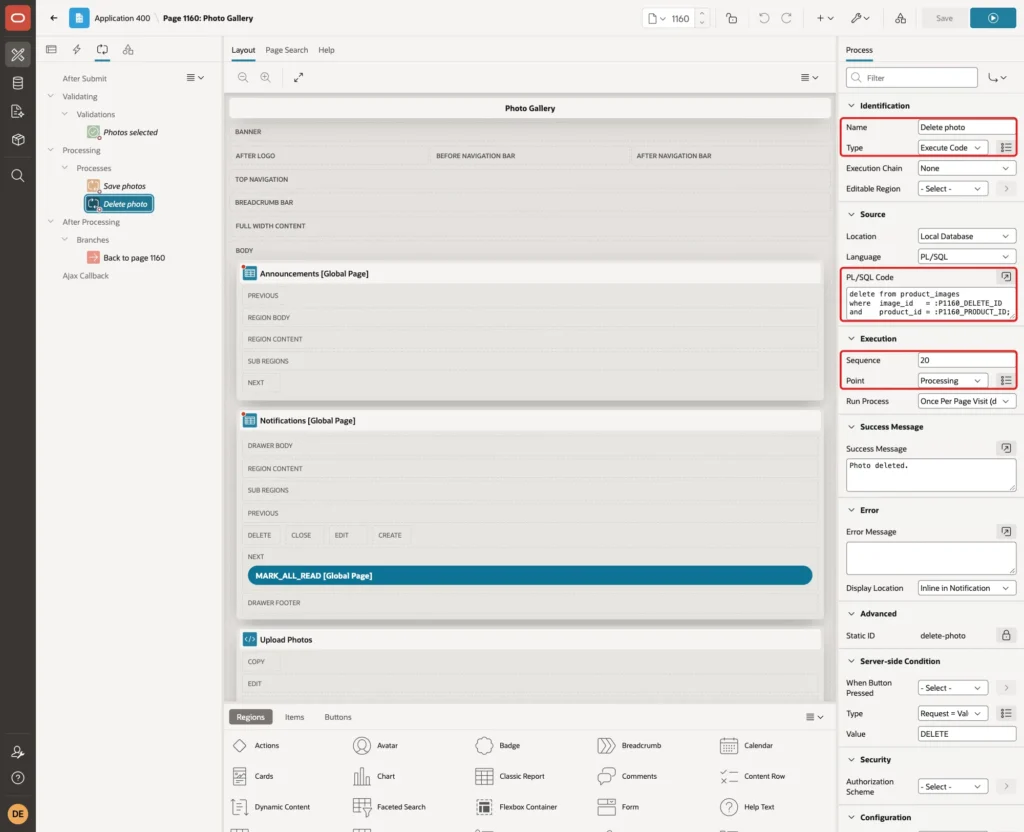Open the App Builder sidebar icon
Image resolution: width=1024 pixels, height=832 pixels.
tap(18, 55)
